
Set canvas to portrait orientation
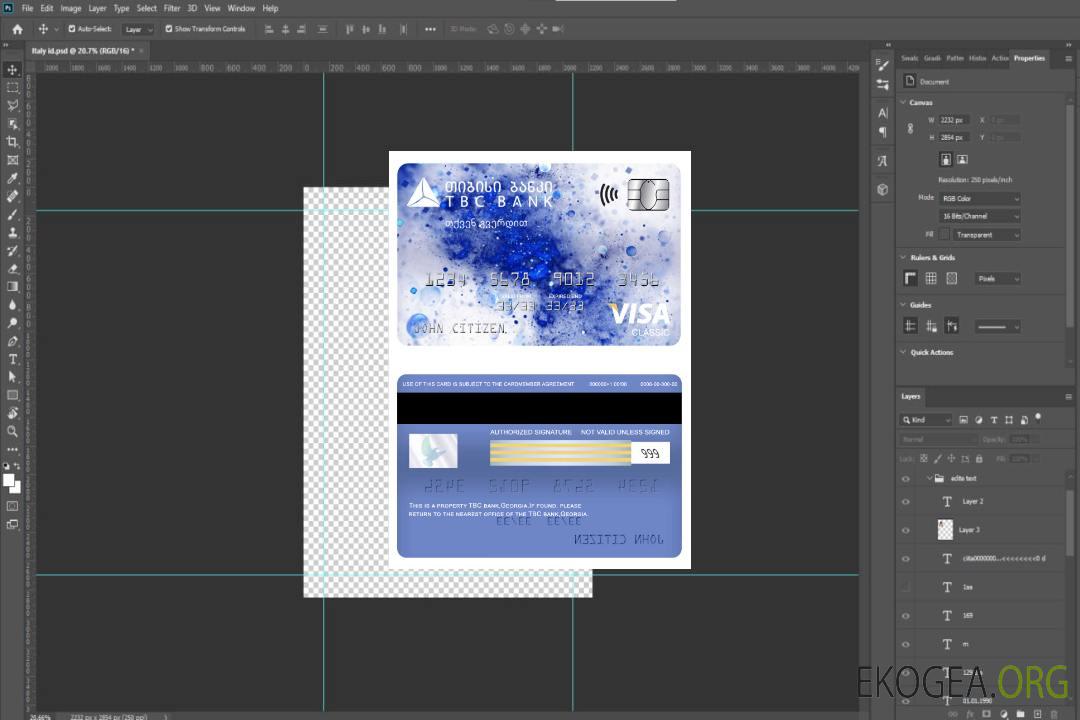[x=946, y=160]
